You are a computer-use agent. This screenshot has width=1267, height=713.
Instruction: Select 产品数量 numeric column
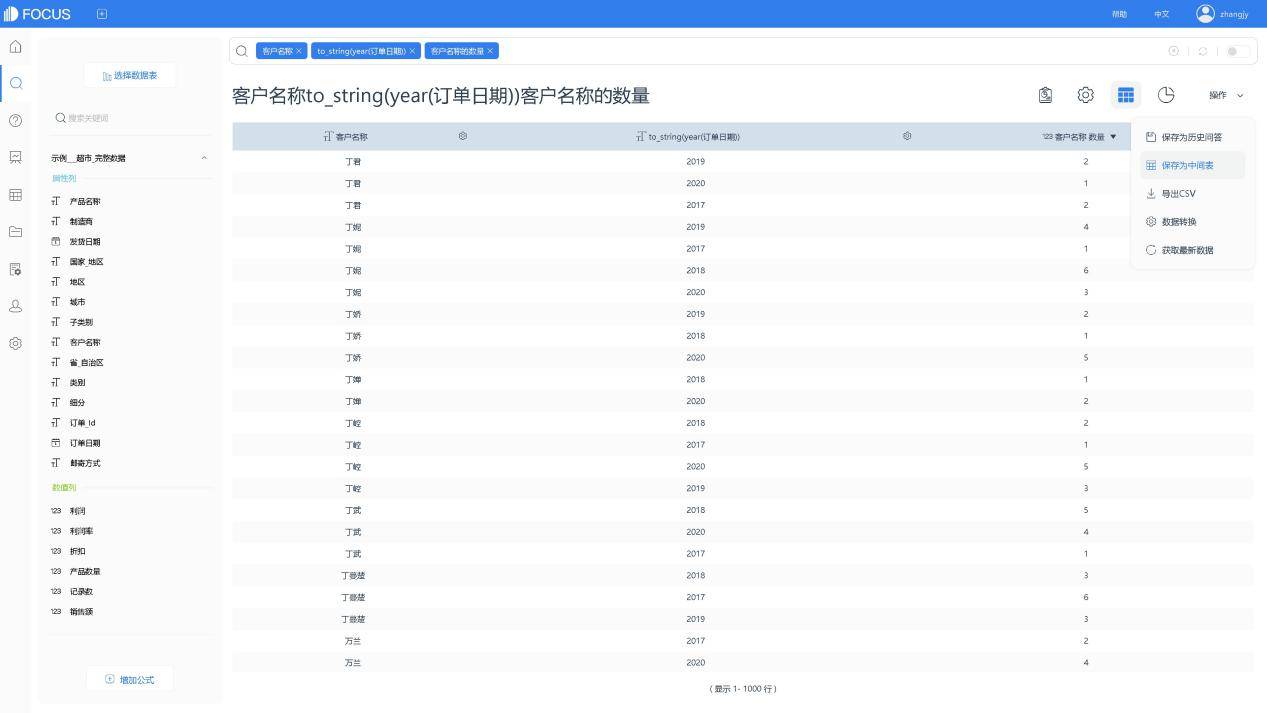(x=85, y=571)
